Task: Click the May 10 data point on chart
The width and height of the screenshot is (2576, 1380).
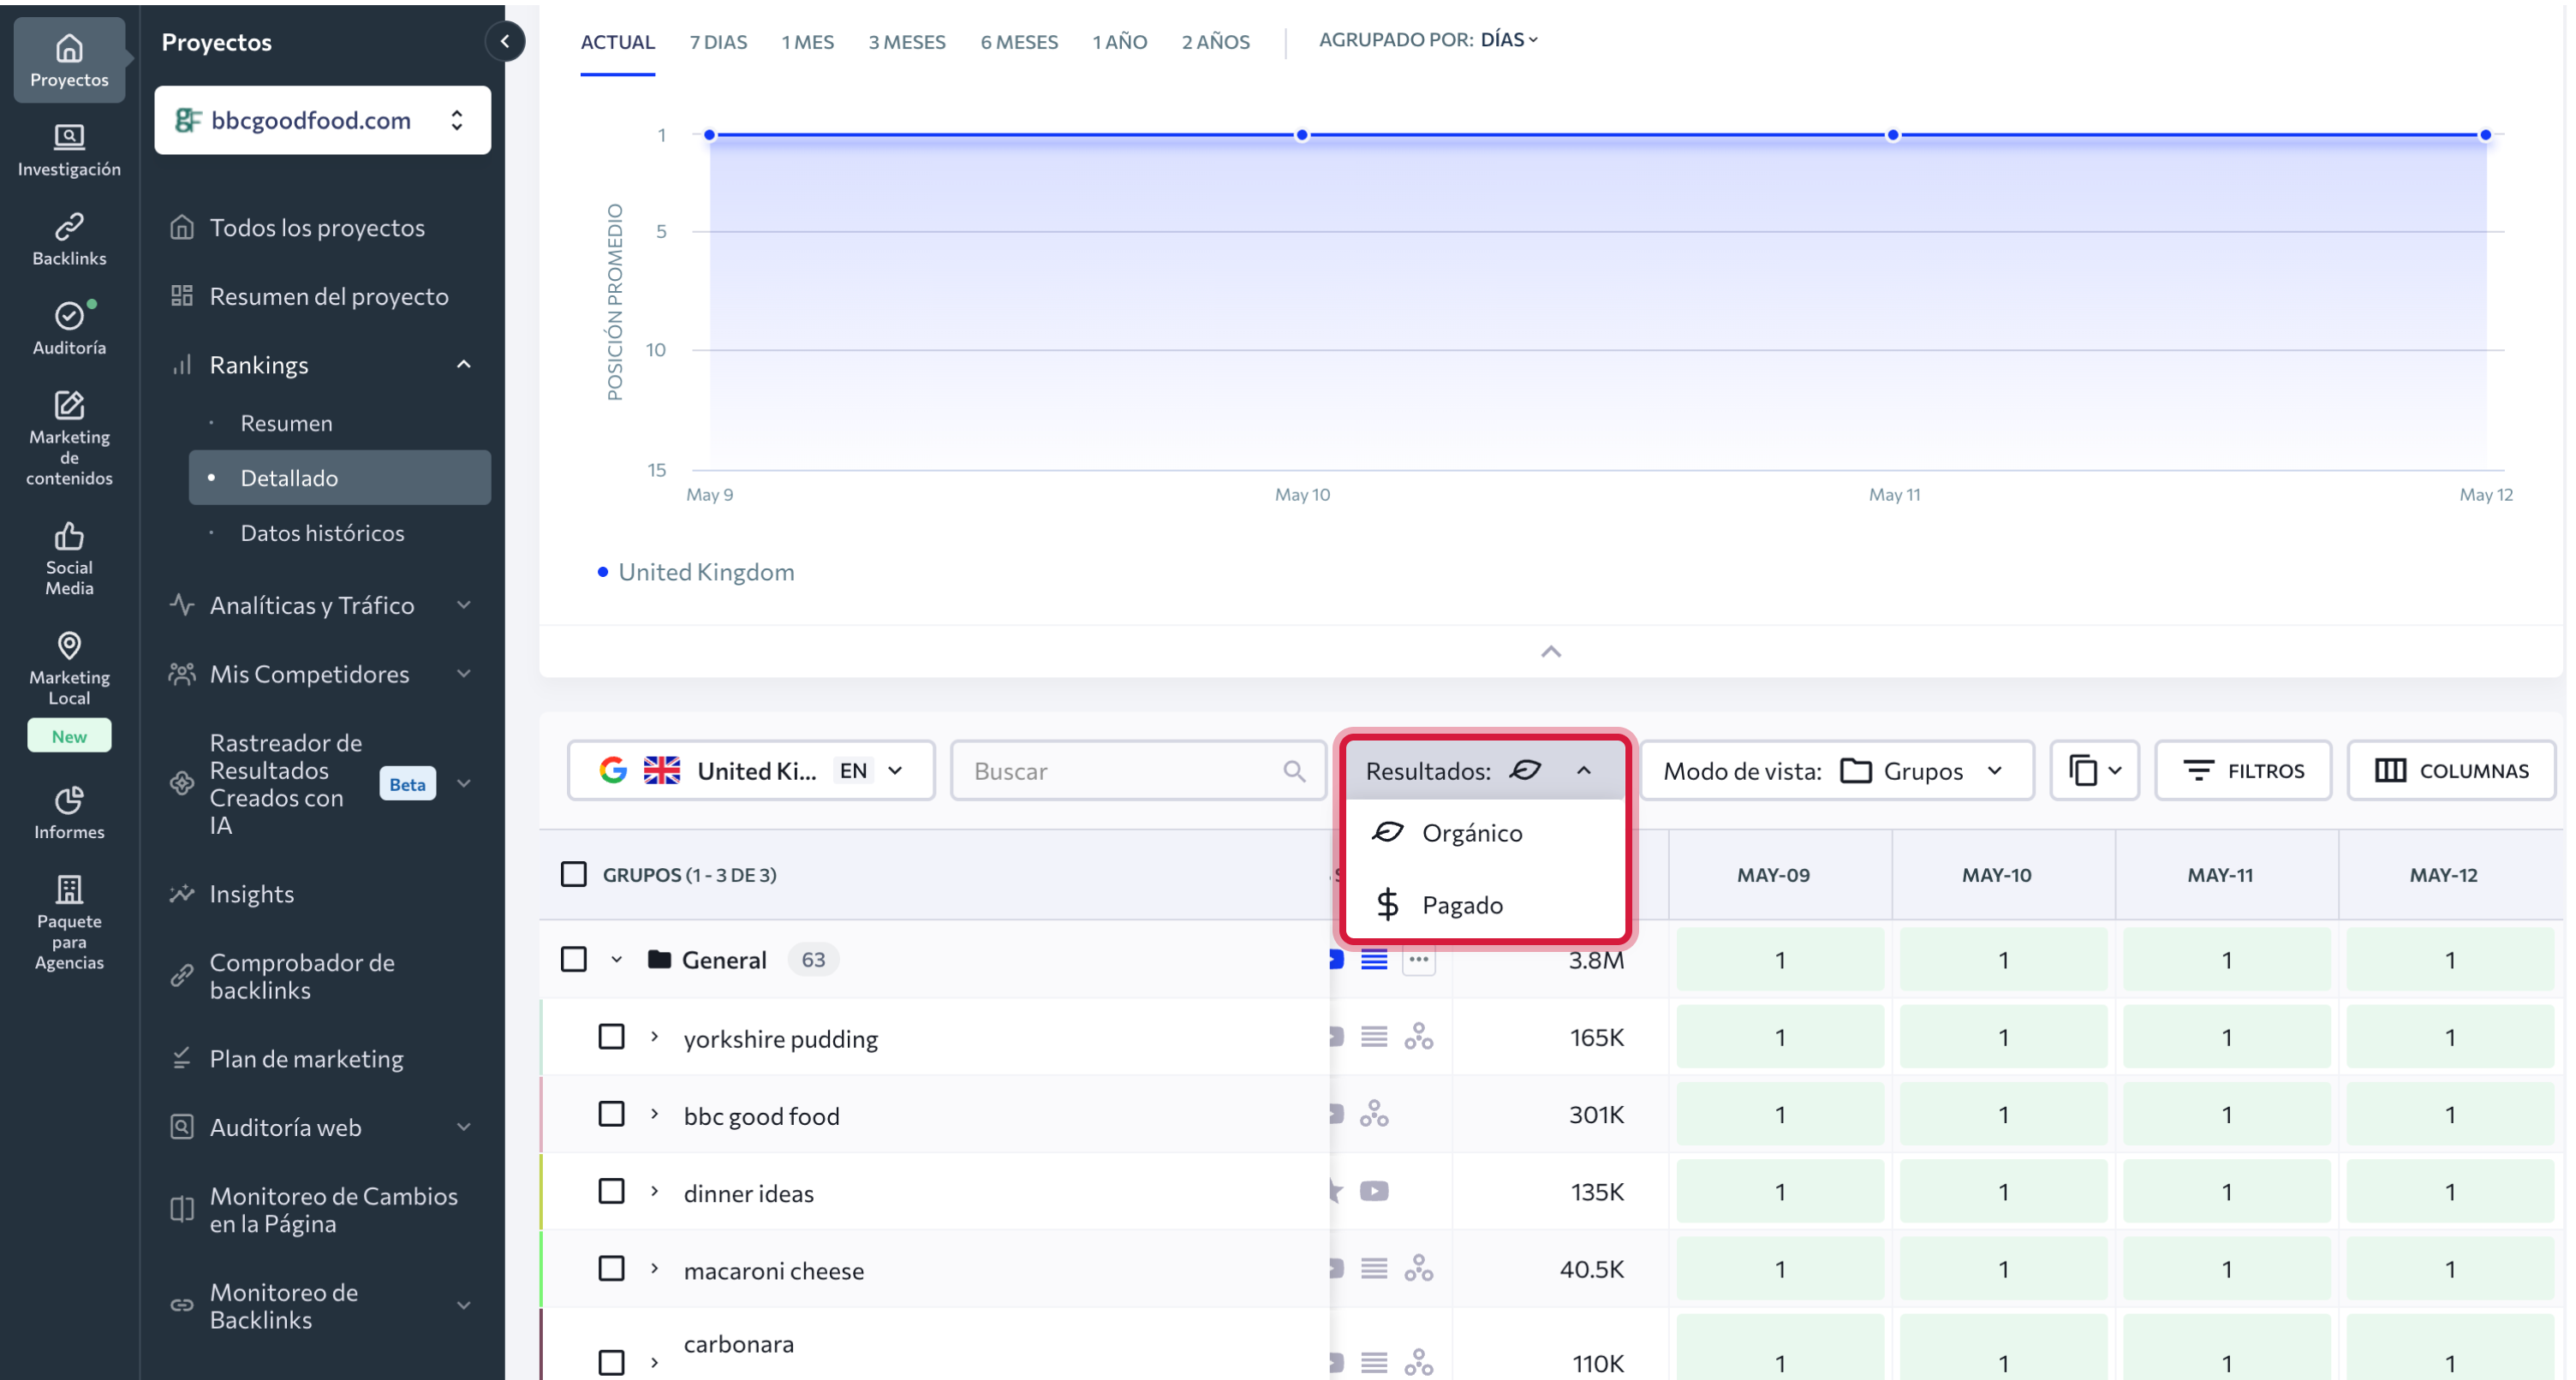Action: (x=1301, y=134)
